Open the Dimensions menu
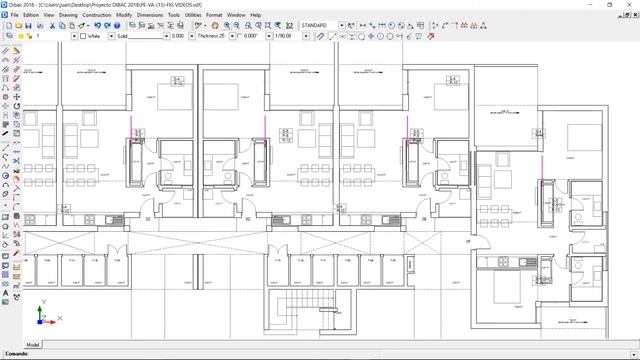Image resolution: width=640 pixels, height=360 pixels. (x=150, y=15)
